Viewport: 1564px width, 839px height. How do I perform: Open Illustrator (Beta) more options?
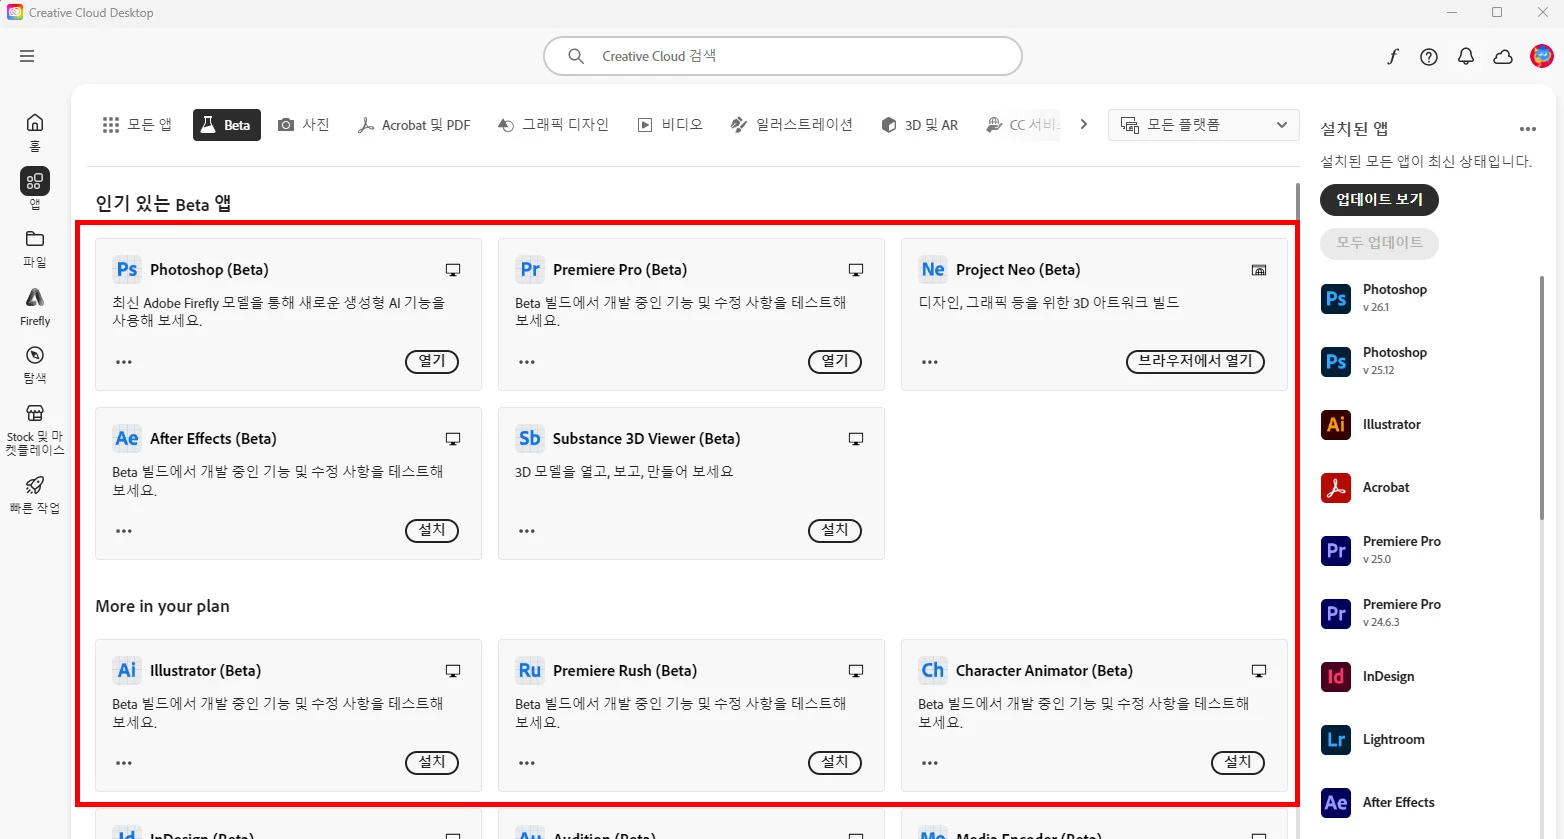pos(124,763)
